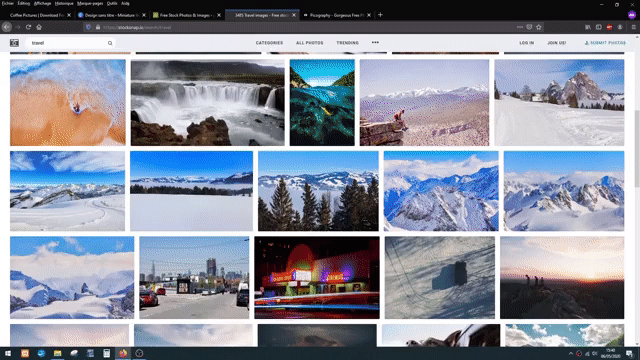Open the notification center icon

point(629,353)
